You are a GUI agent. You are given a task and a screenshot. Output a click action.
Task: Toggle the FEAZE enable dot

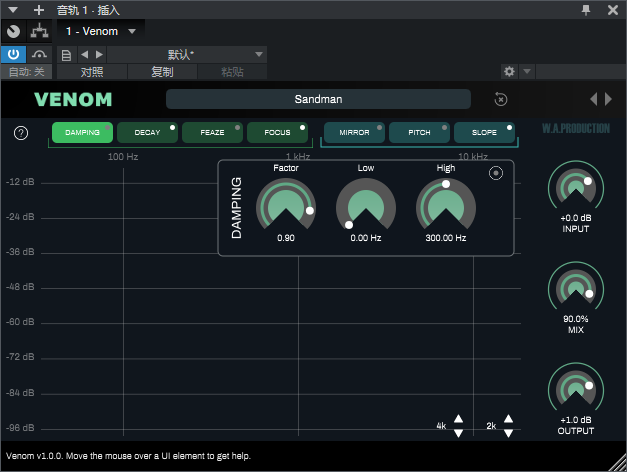tap(238, 128)
